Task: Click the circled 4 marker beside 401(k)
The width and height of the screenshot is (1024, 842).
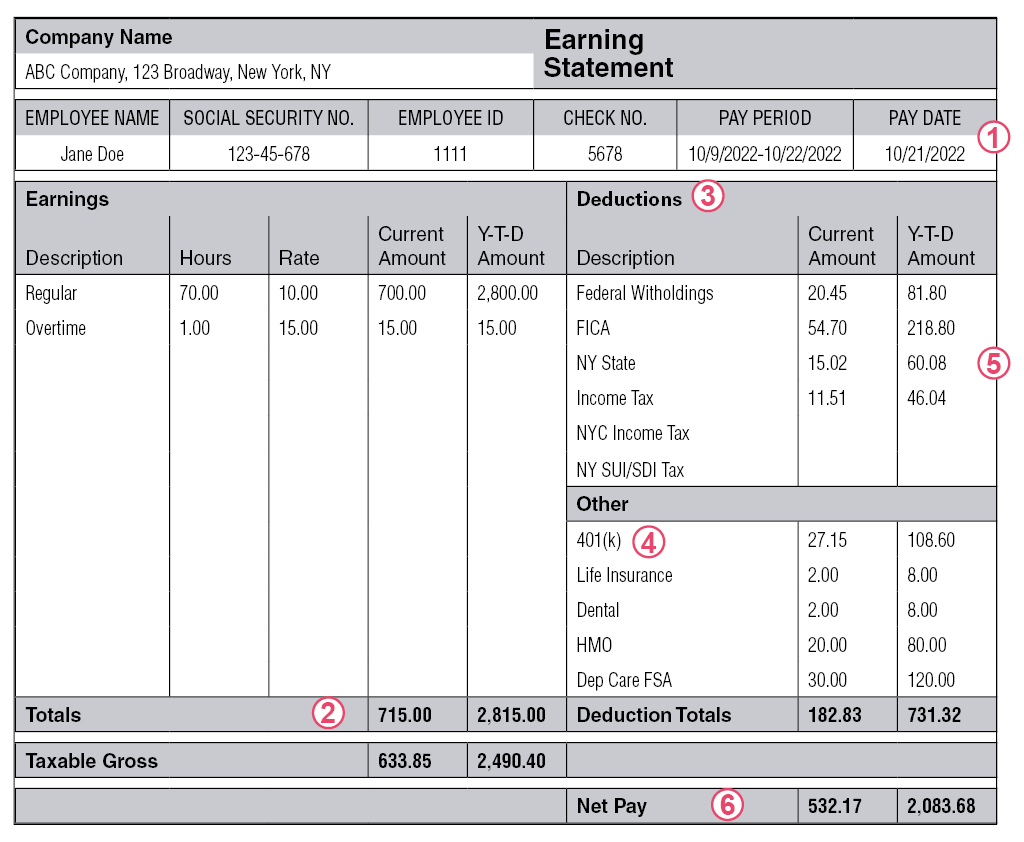Action: pyautogui.click(x=647, y=542)
